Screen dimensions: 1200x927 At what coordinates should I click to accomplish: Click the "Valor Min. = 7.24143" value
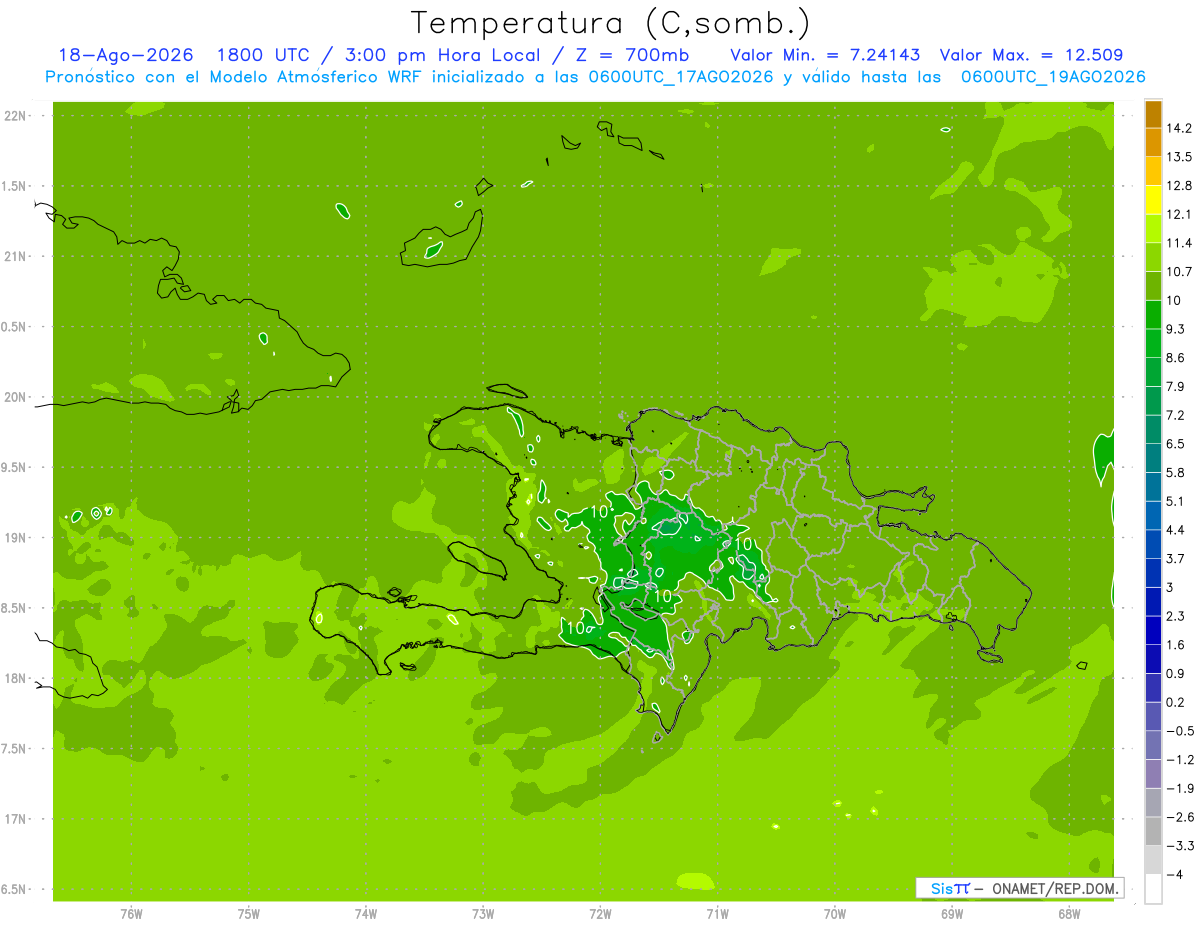[x=825, y=55]
